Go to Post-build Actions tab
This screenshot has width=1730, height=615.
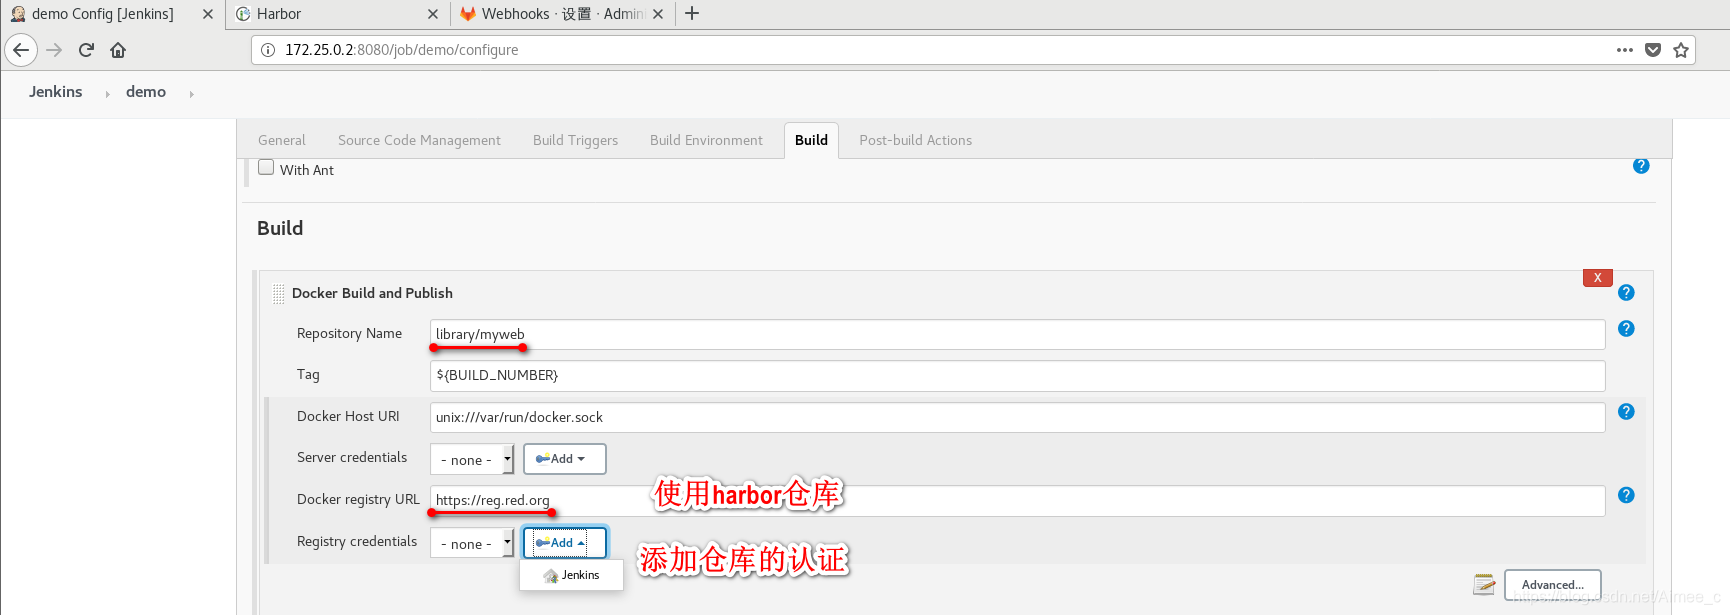pos(915,140)
